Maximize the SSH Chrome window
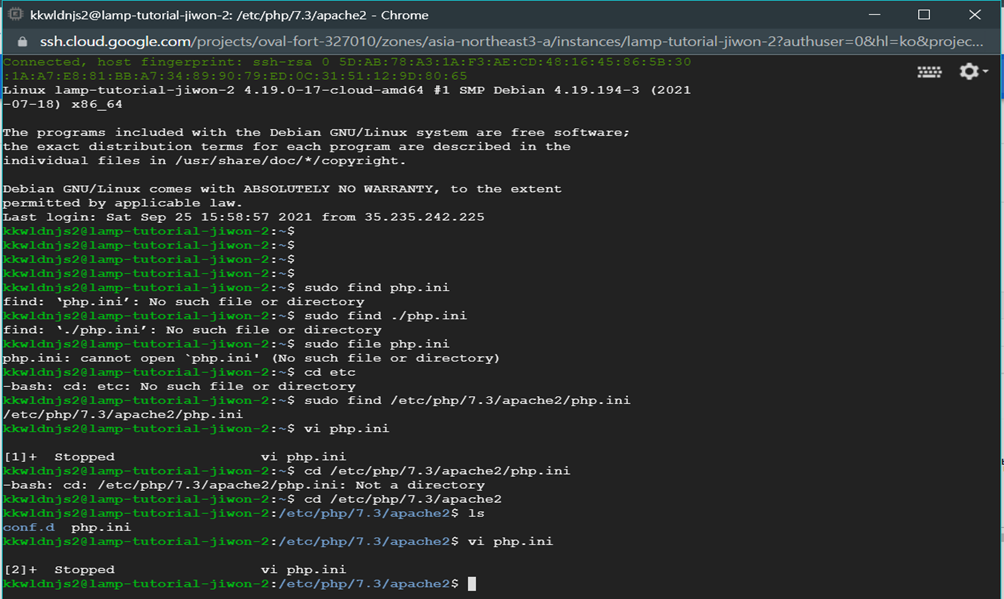1004x599 pixels. (924, 14)
